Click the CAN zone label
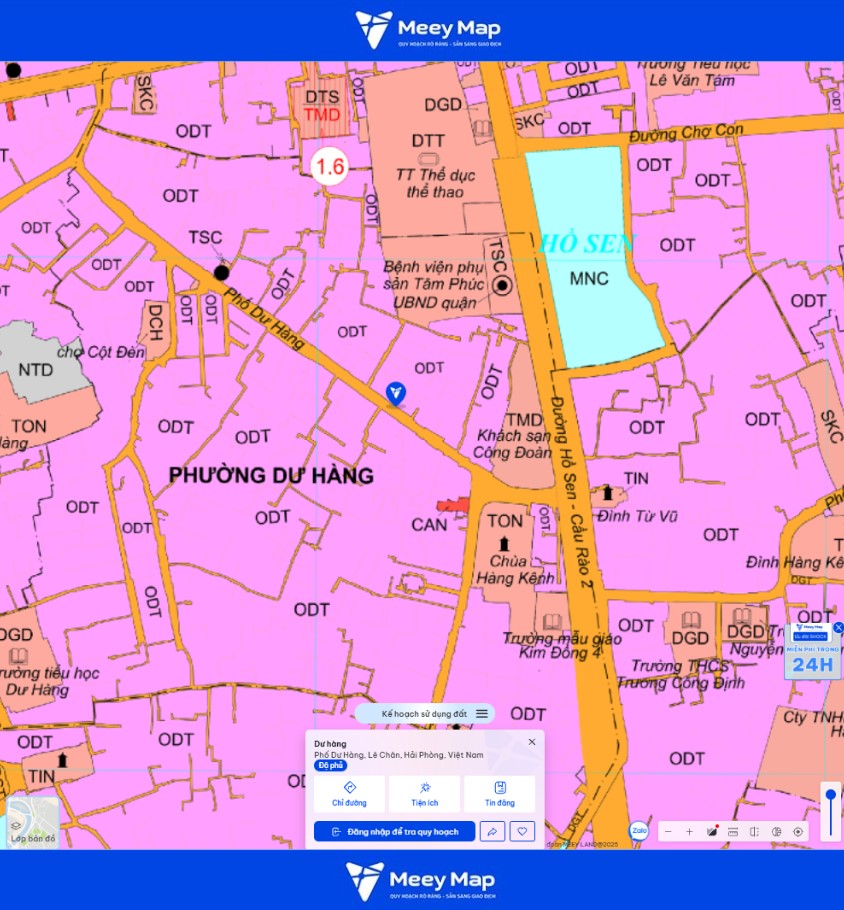The height and width of the screenshot is (910, 844). [429, 525]
